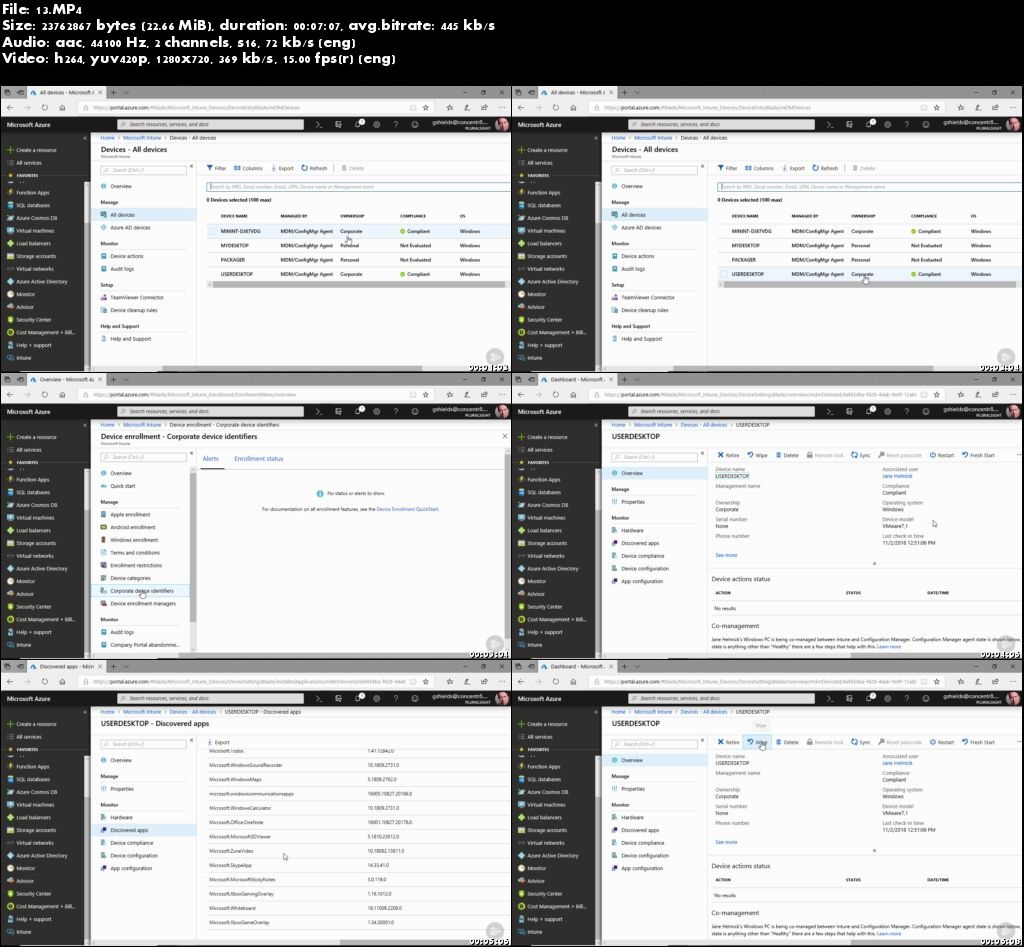Select PACKAGER device row in top-right frame

[869, 260]
